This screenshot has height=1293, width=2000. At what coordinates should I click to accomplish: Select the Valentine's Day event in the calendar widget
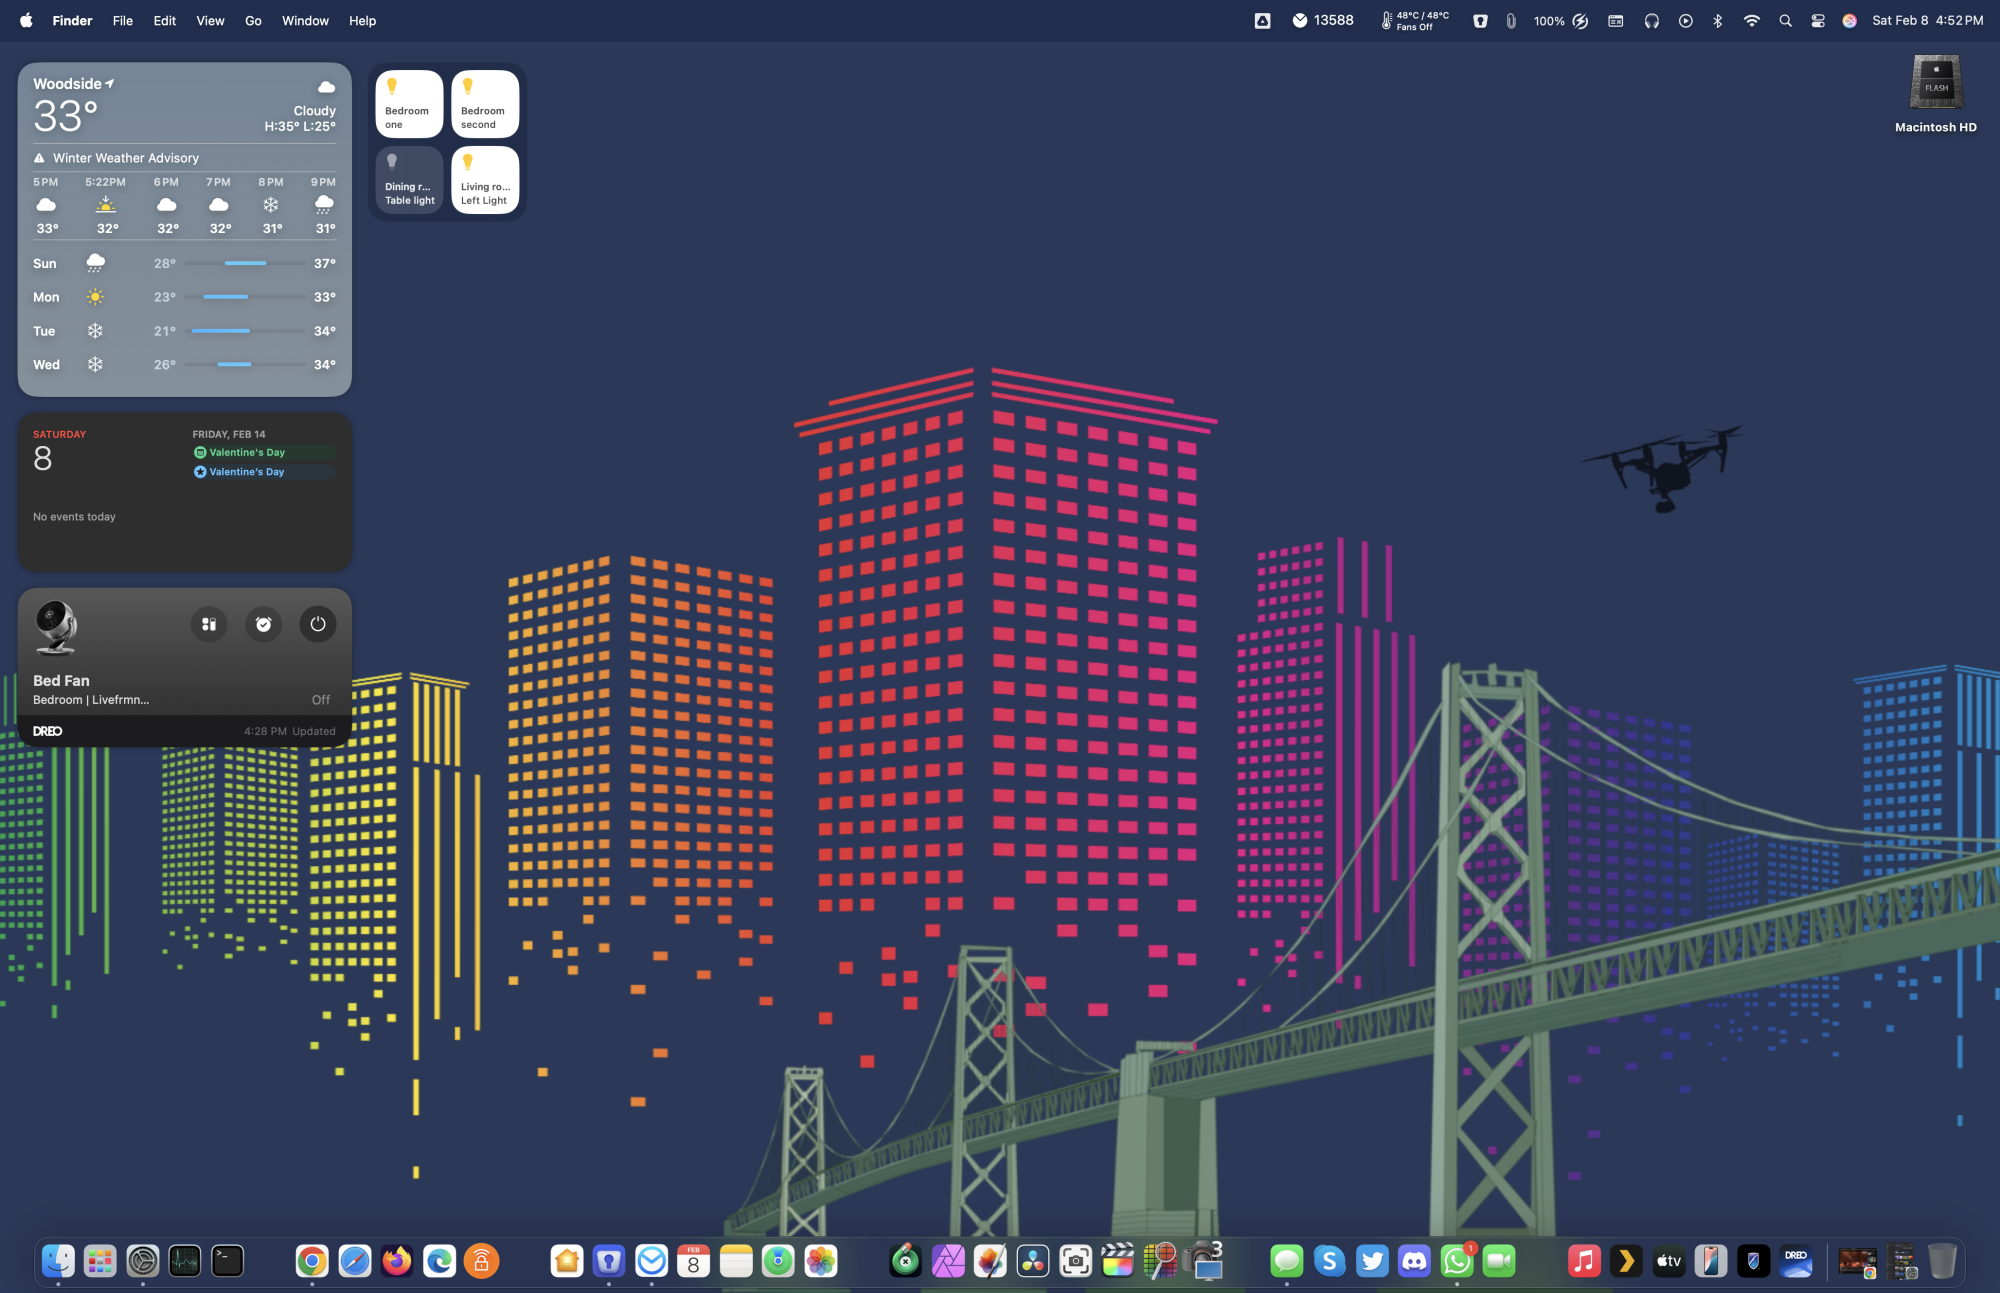247,452
